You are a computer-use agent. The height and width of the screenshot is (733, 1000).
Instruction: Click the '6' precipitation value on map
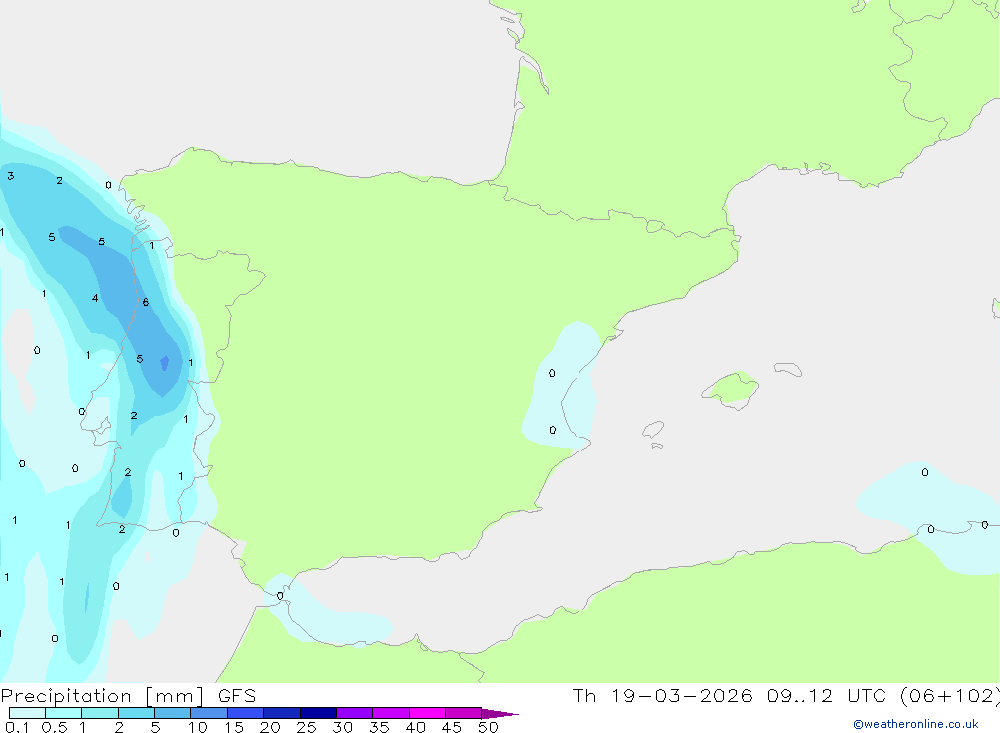point(145,302)
